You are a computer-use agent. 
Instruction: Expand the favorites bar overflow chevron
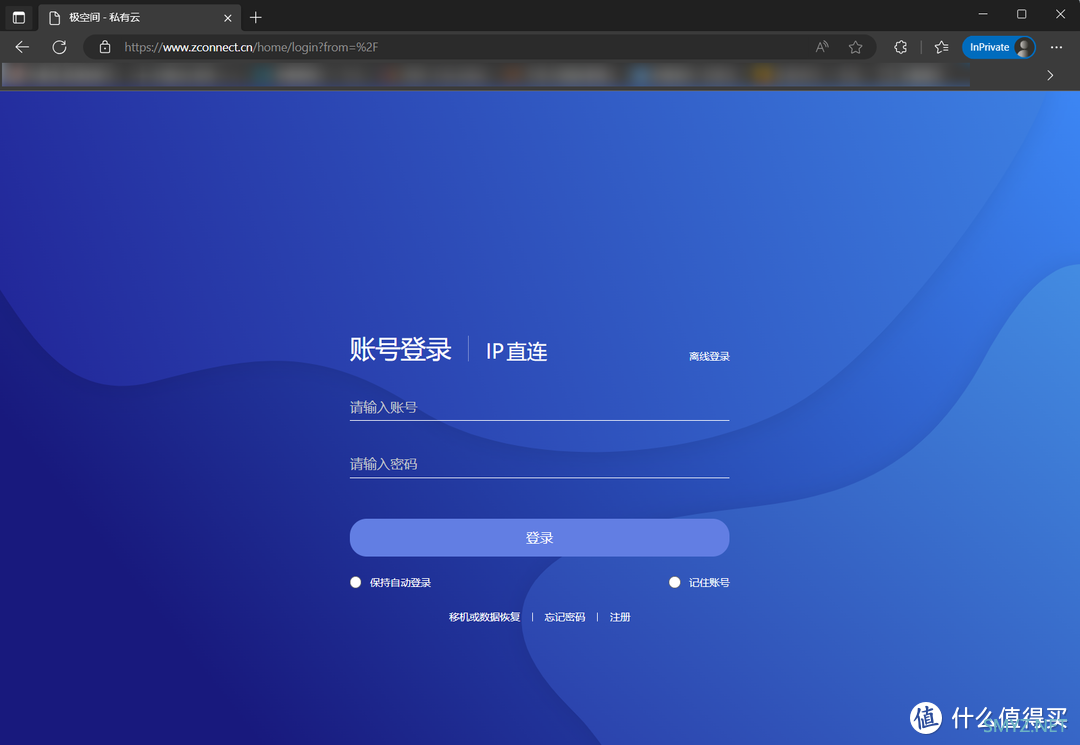pyautogui.click(x=1050, y=75)
